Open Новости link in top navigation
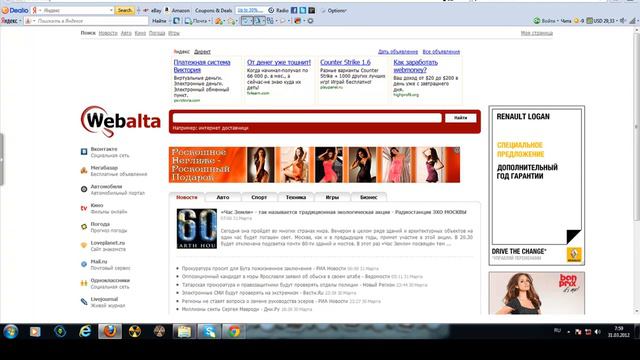 [x=108, y=33]
